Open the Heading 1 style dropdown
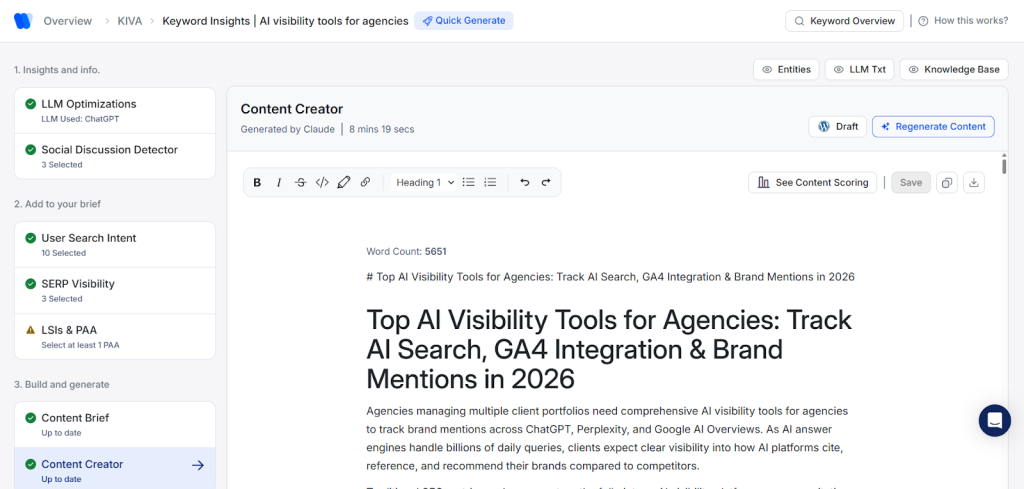Image resolution: width=1024 pixels, height=489 pixels. coord(425,183)
